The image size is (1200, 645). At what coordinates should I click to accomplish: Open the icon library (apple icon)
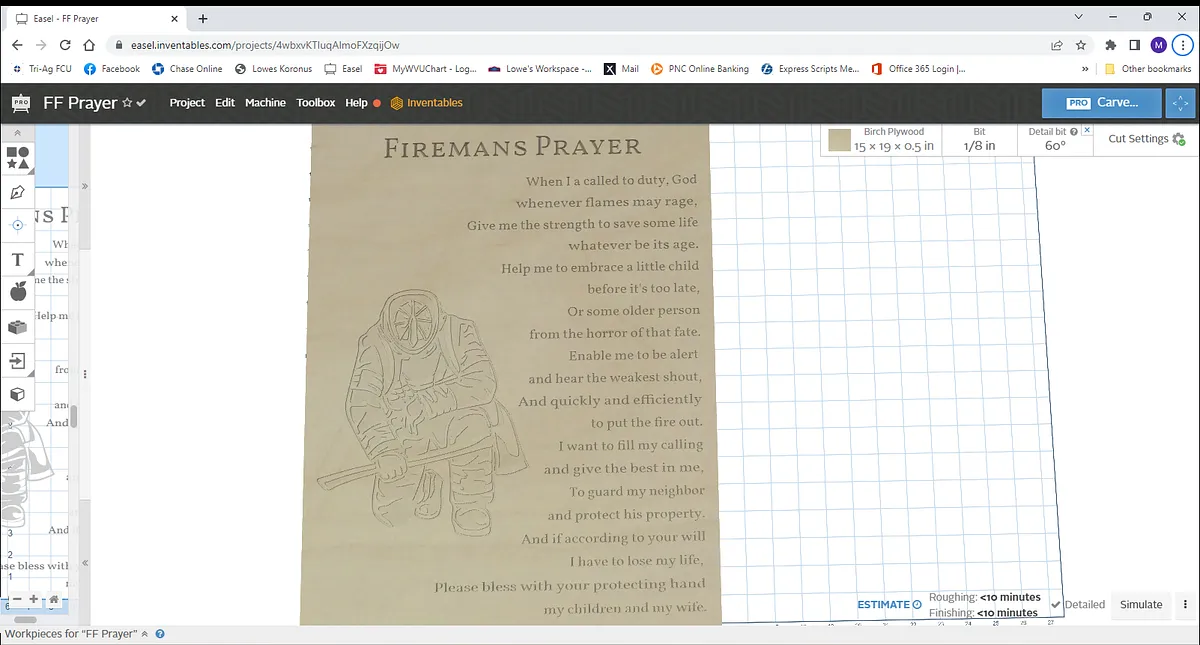(18, 291)
